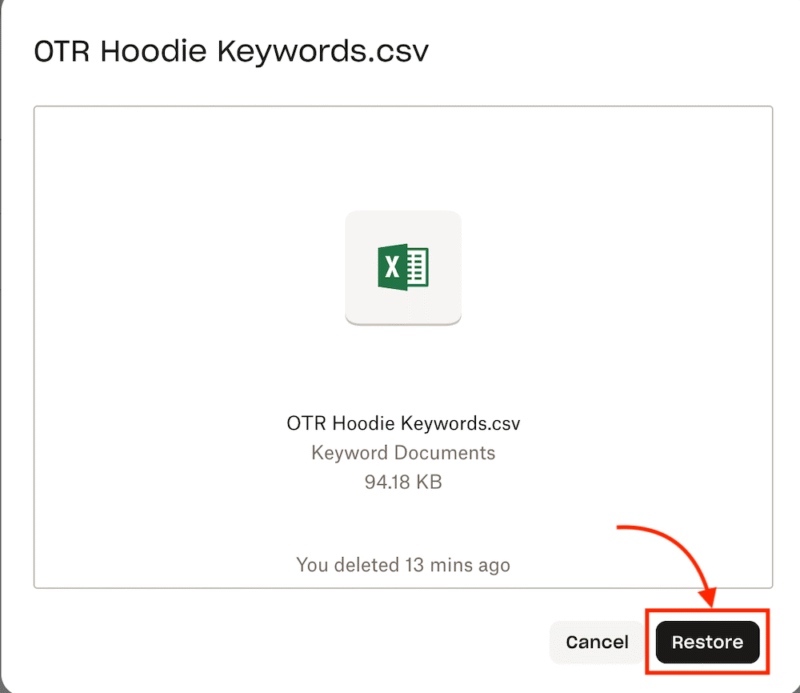
Task: Click the green Excel file icon
Action: pyautogui.click(x=403, y=267)
